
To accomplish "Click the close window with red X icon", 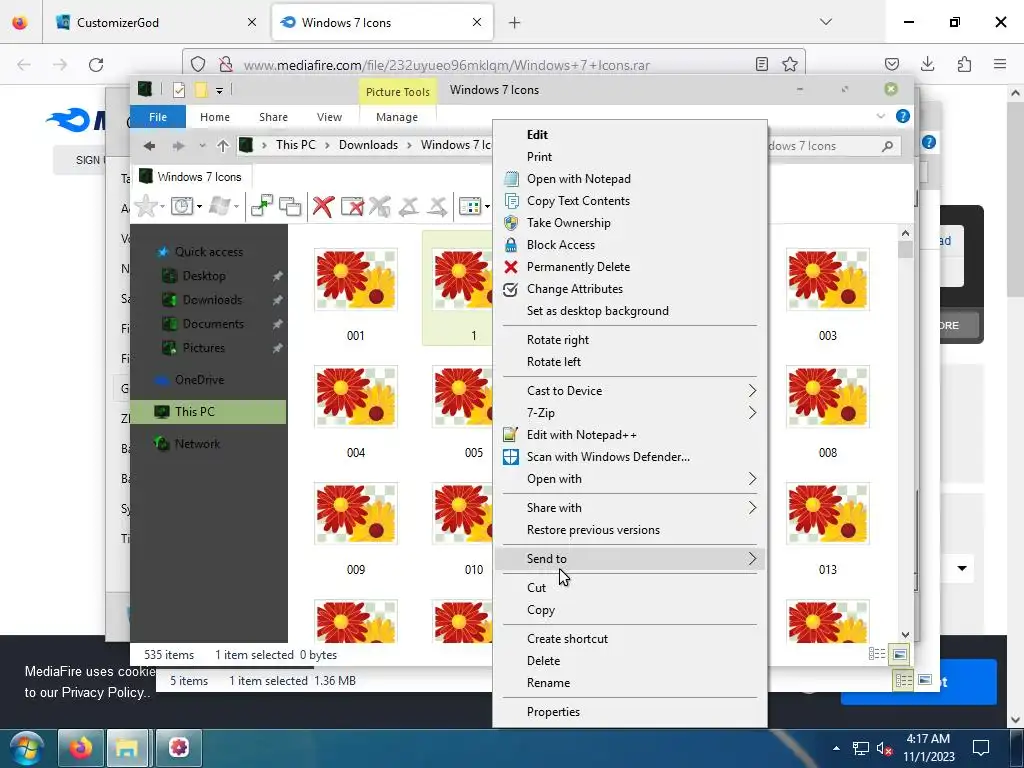I will click(x=352, y=206).
